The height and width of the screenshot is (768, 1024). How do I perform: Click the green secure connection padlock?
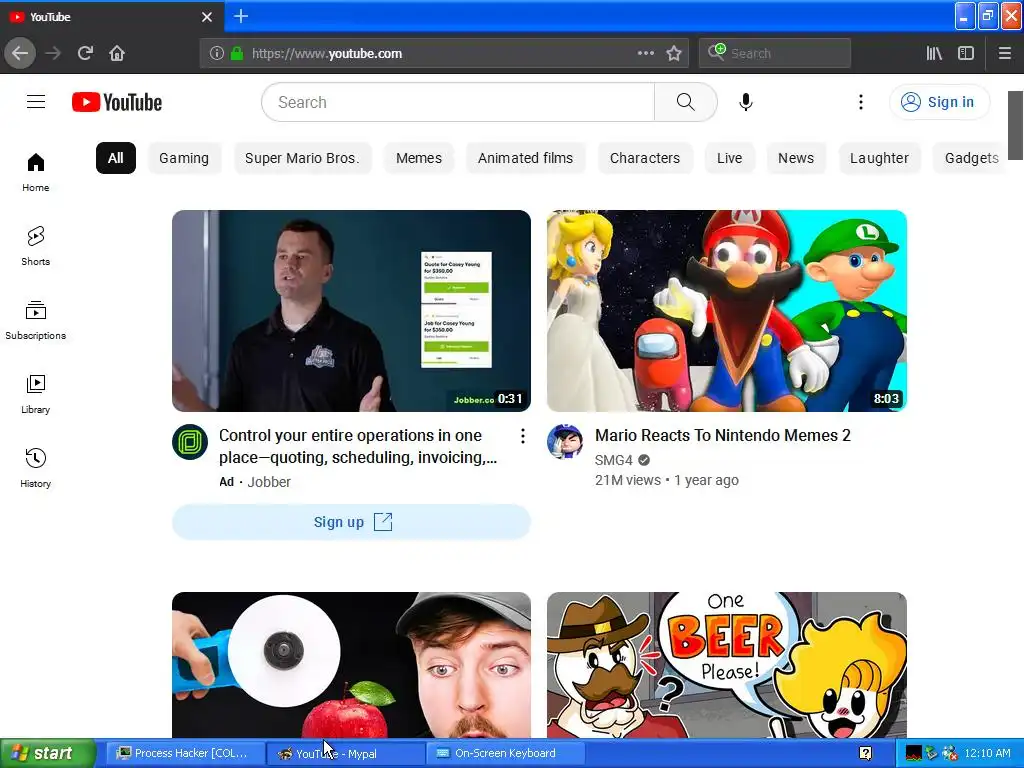[237, 53]
